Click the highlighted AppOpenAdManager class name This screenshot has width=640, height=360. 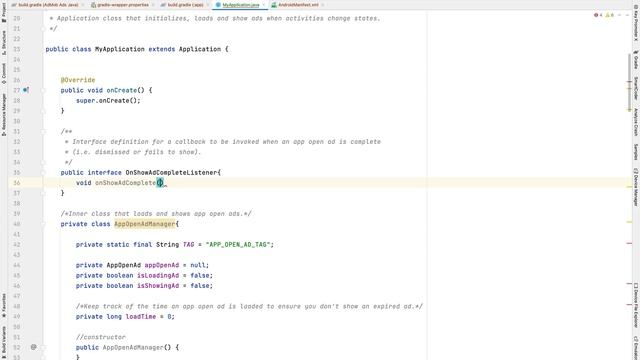click(145, 224)
